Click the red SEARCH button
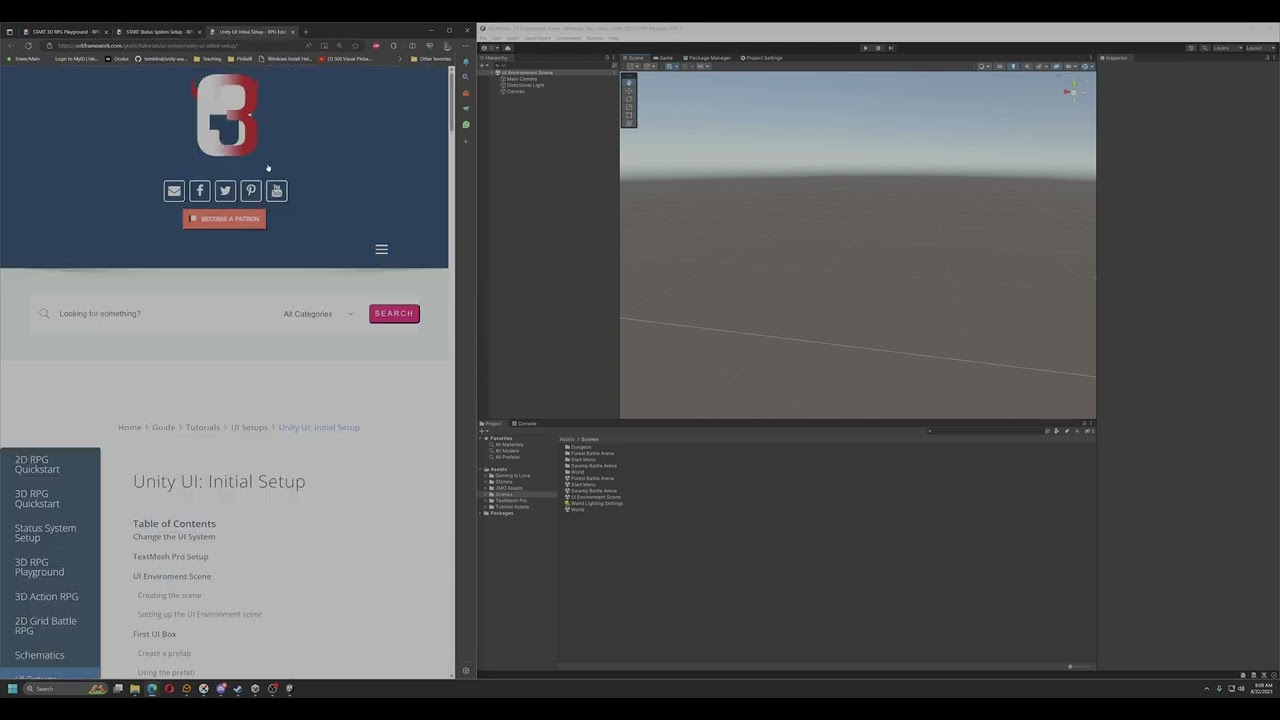The height and width of the screenshot is (720, 1280). 394,314
